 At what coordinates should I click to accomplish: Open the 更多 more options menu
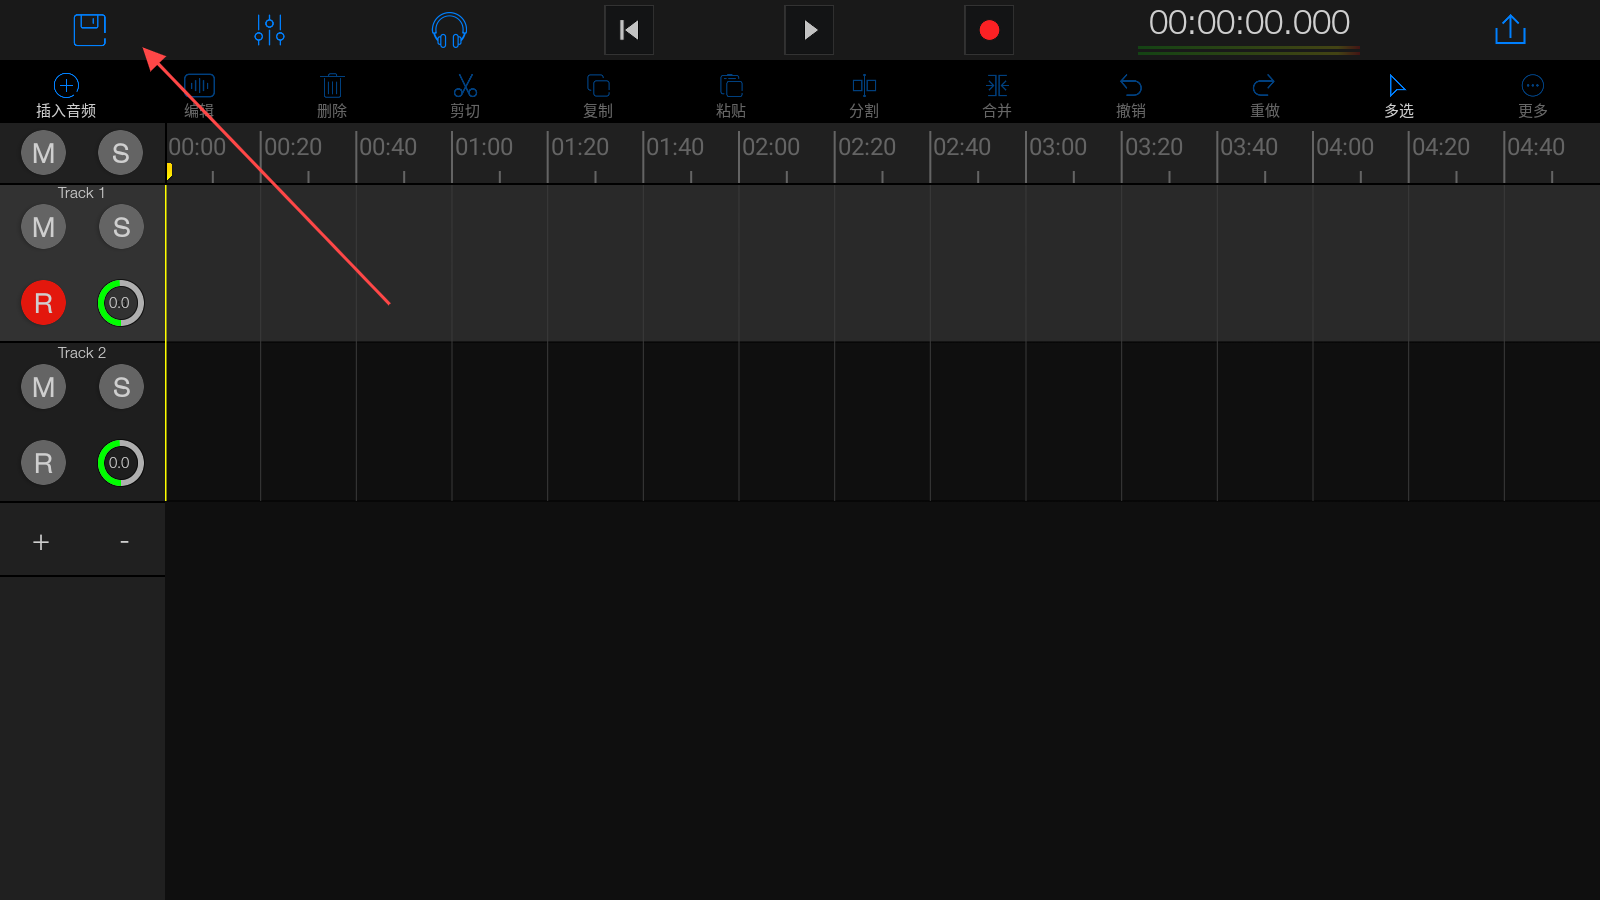pyautogui.click(x=1532, y=95)
